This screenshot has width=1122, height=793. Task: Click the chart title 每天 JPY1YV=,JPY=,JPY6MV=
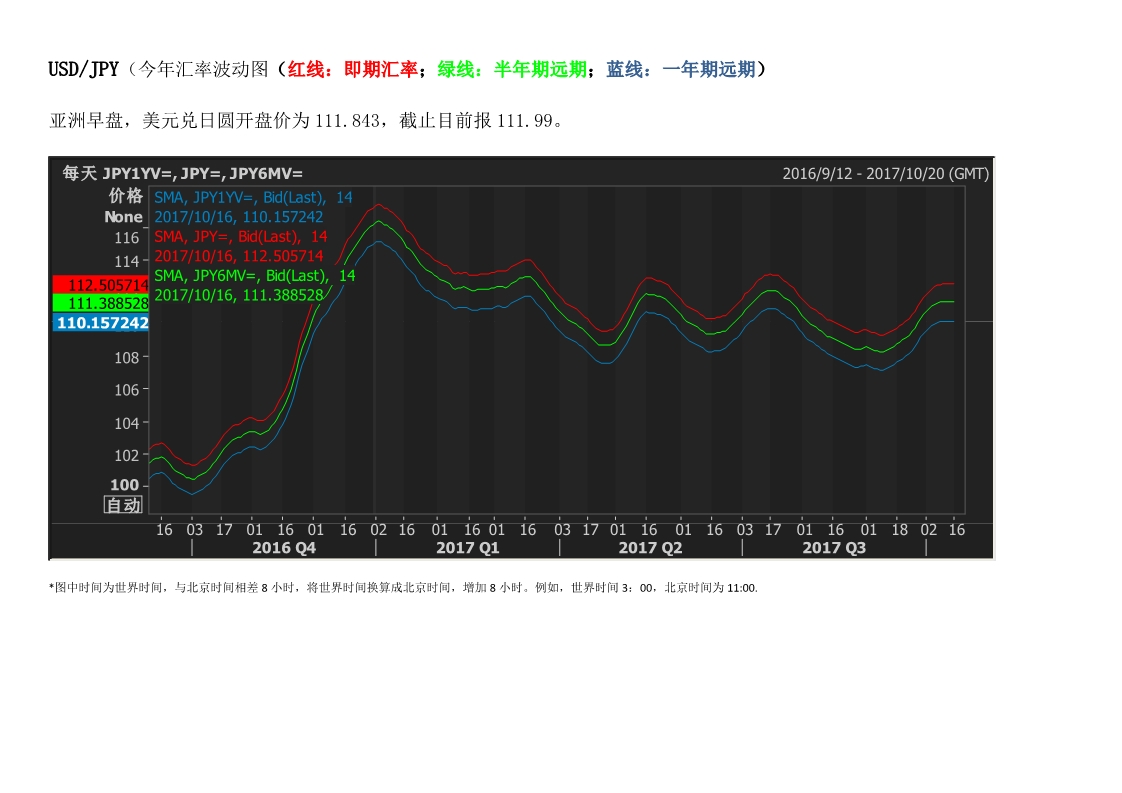coord(182,173)
